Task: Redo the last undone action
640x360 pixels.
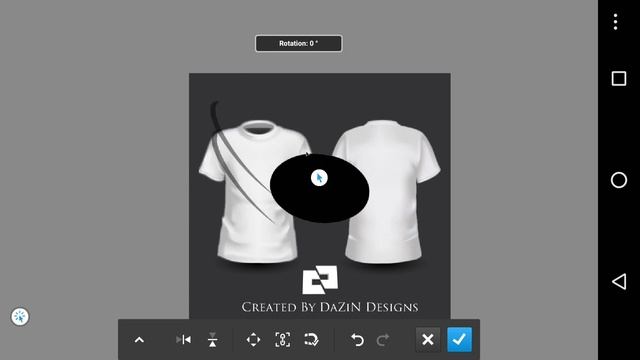Action: click(383, 340)
